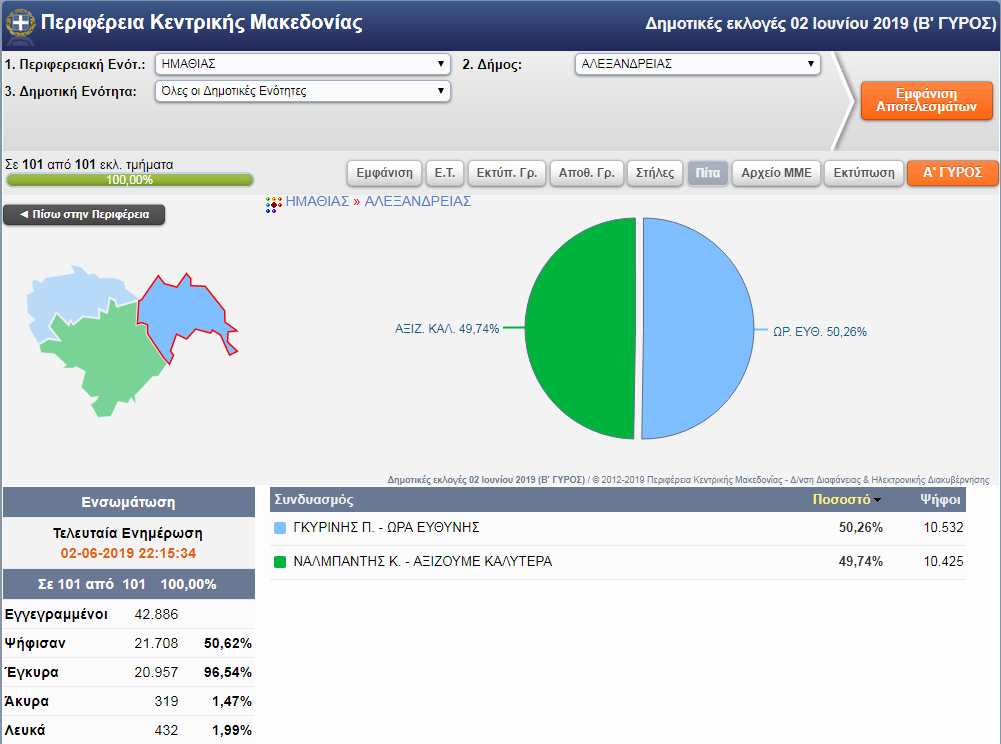Sort by Ποσοστό column arrow
Image resolution: width=1001 pixels, height=744 pixels.
(878, 500)
